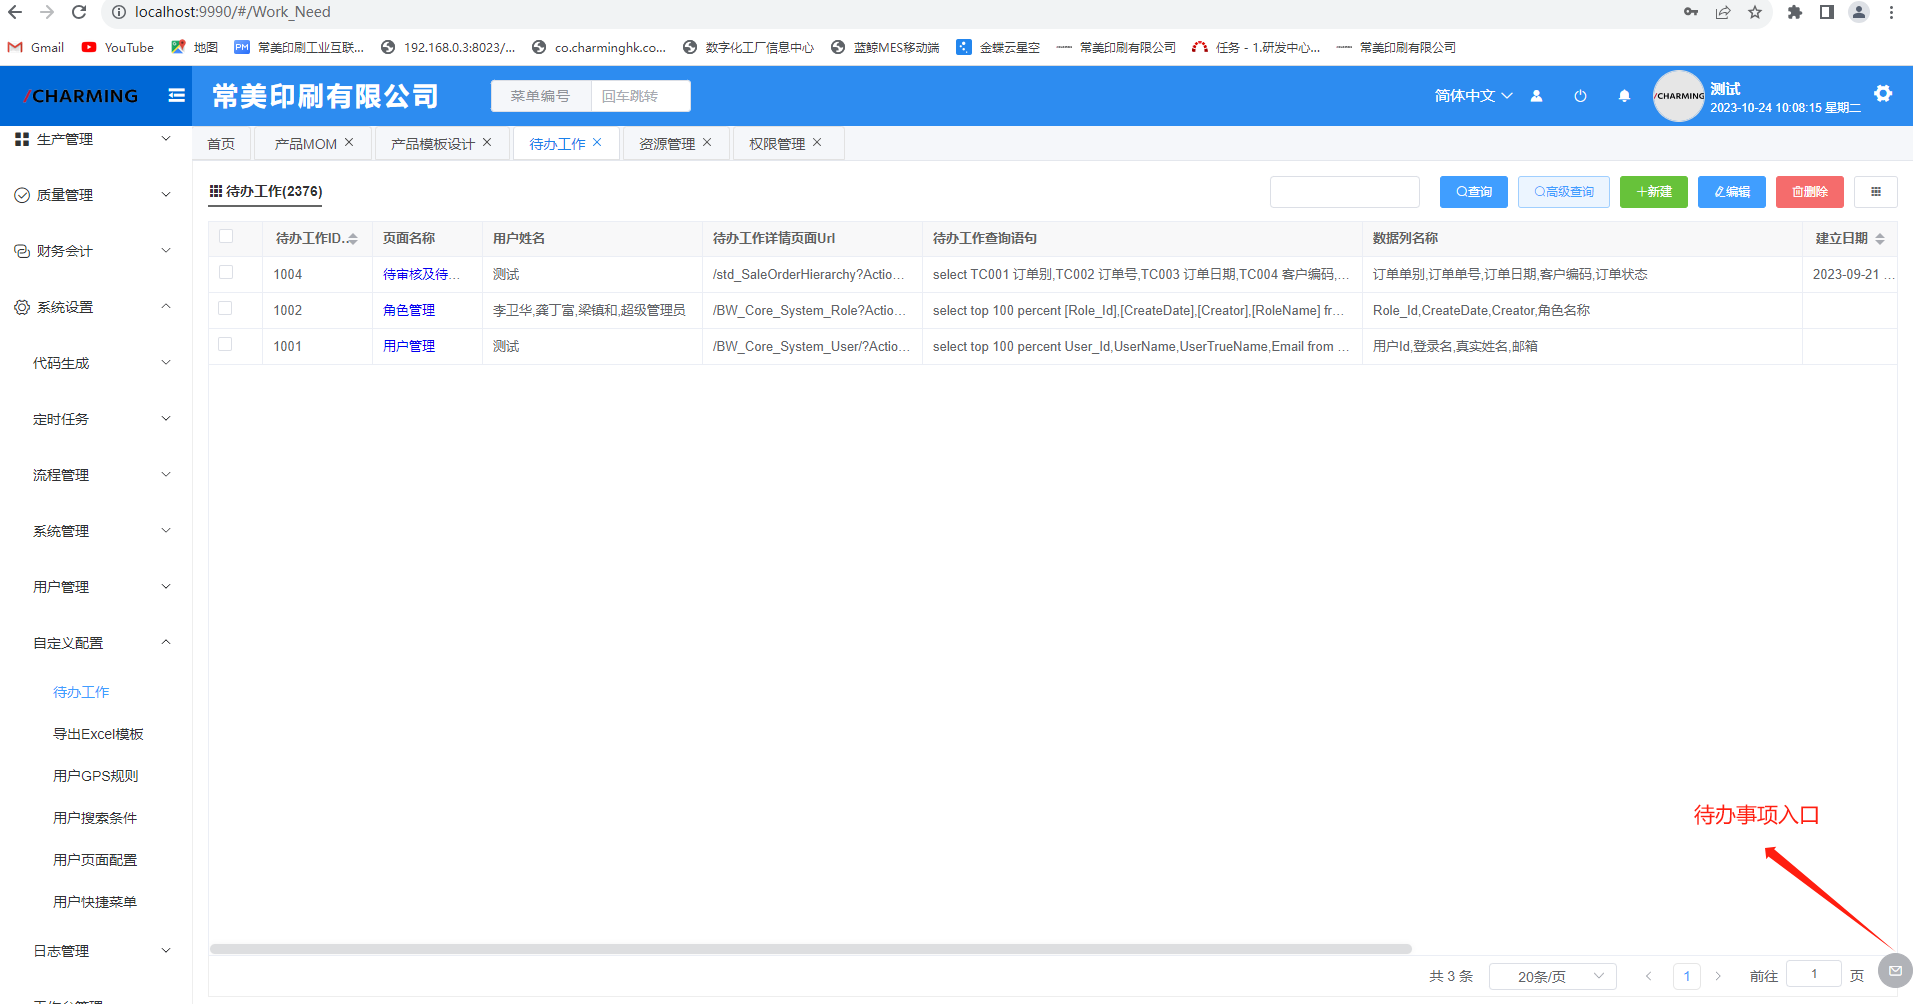Click the round CHARMING avatar image

point(1679,96)
